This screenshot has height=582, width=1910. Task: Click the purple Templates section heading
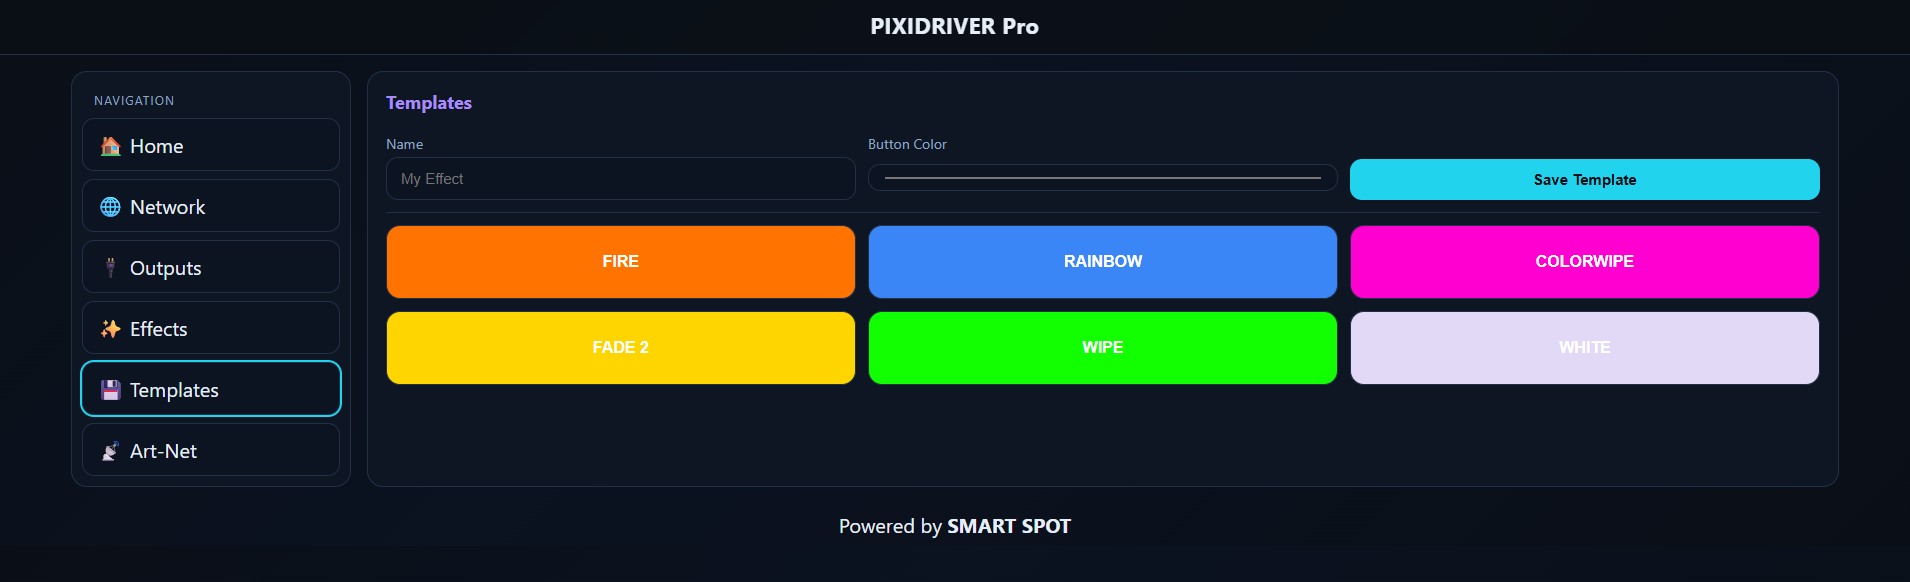429,103
